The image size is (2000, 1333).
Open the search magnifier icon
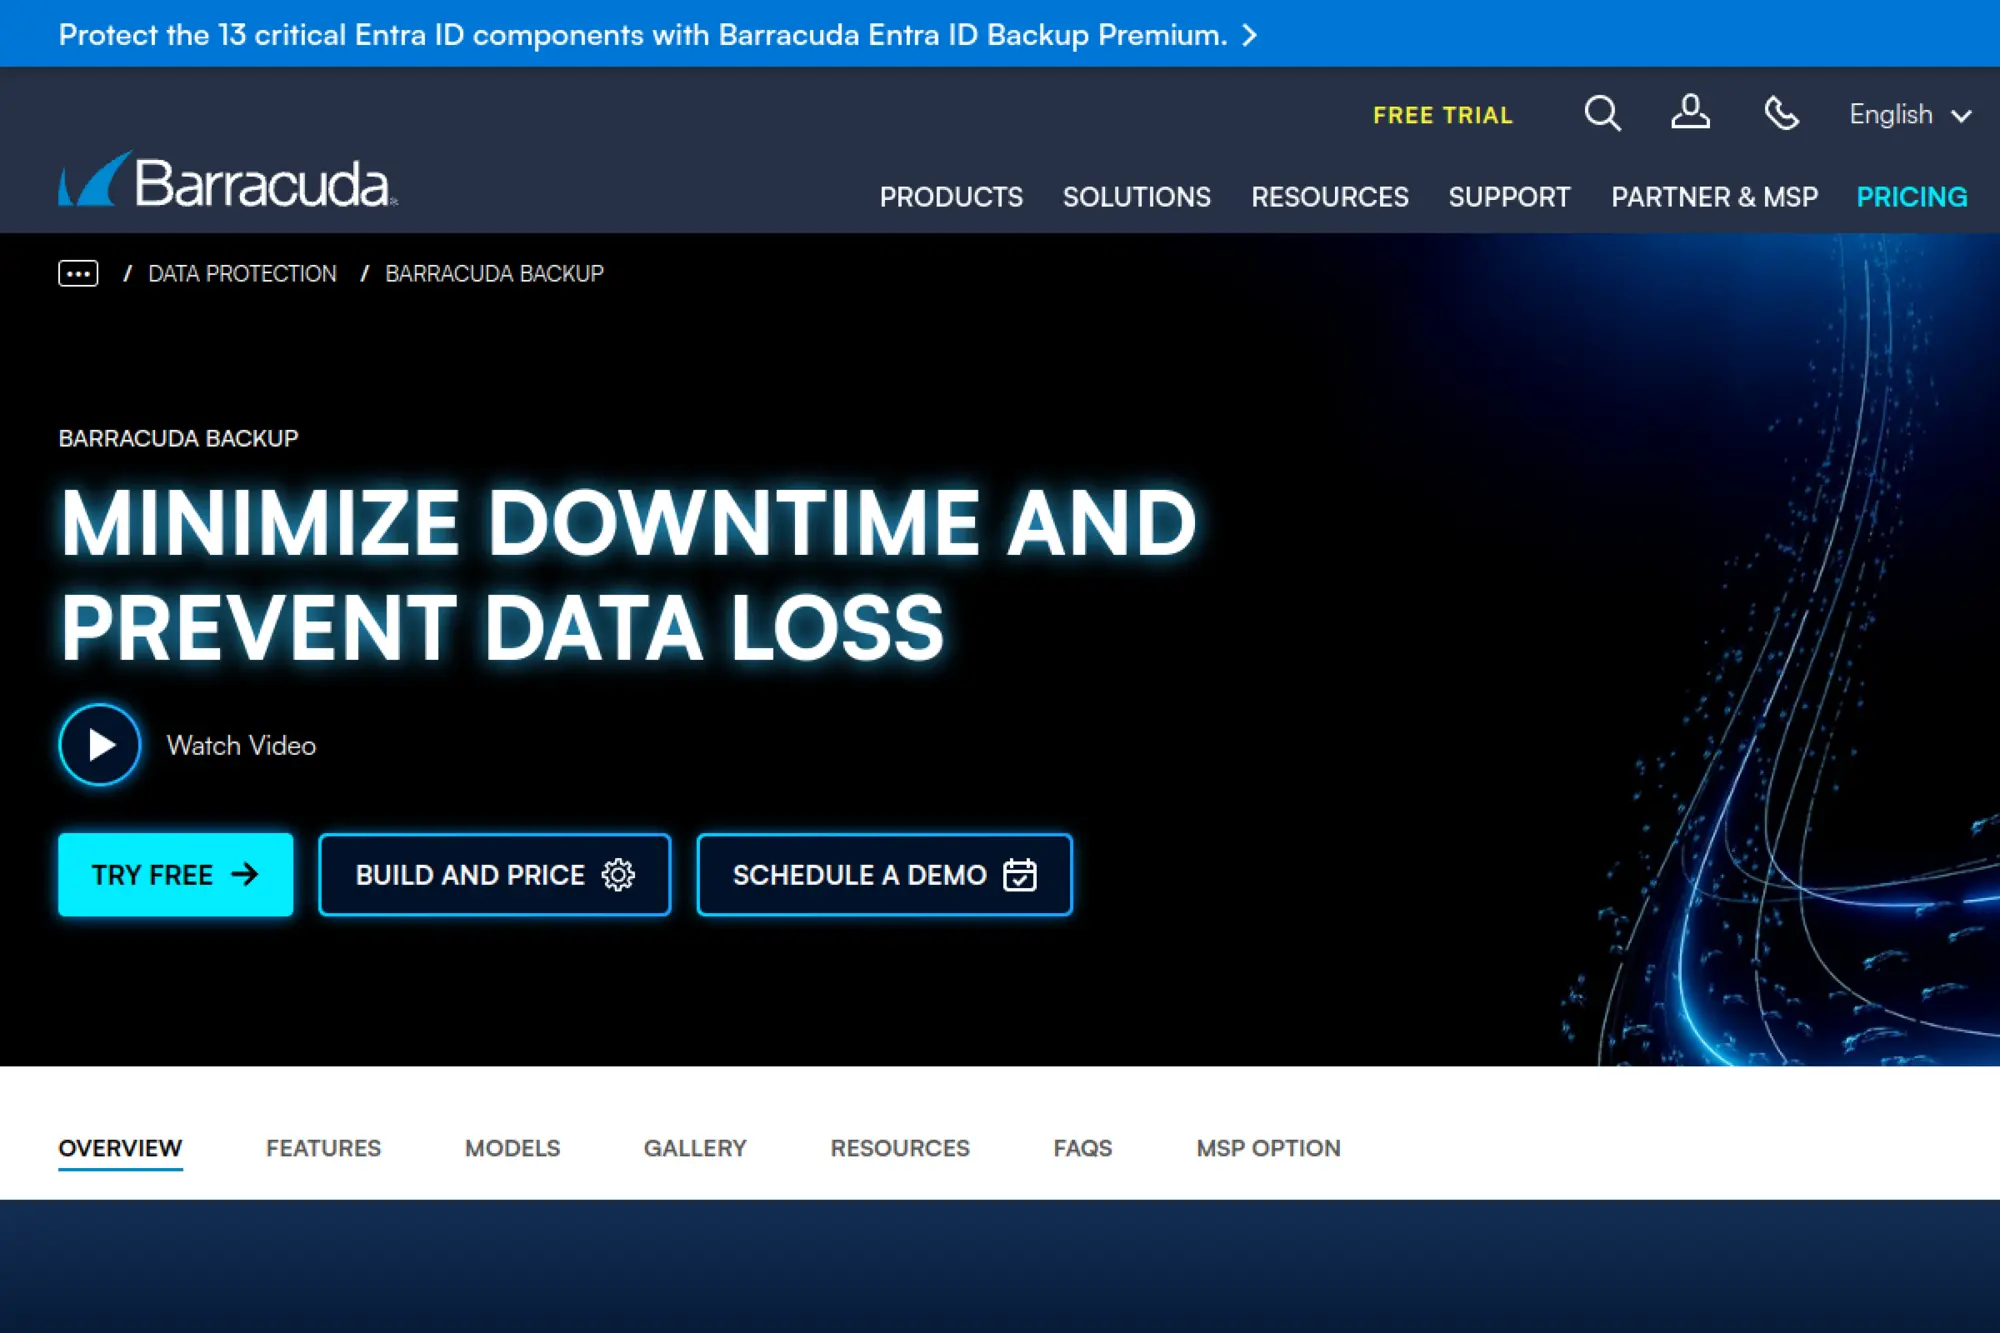click(x=1602, y=113)
